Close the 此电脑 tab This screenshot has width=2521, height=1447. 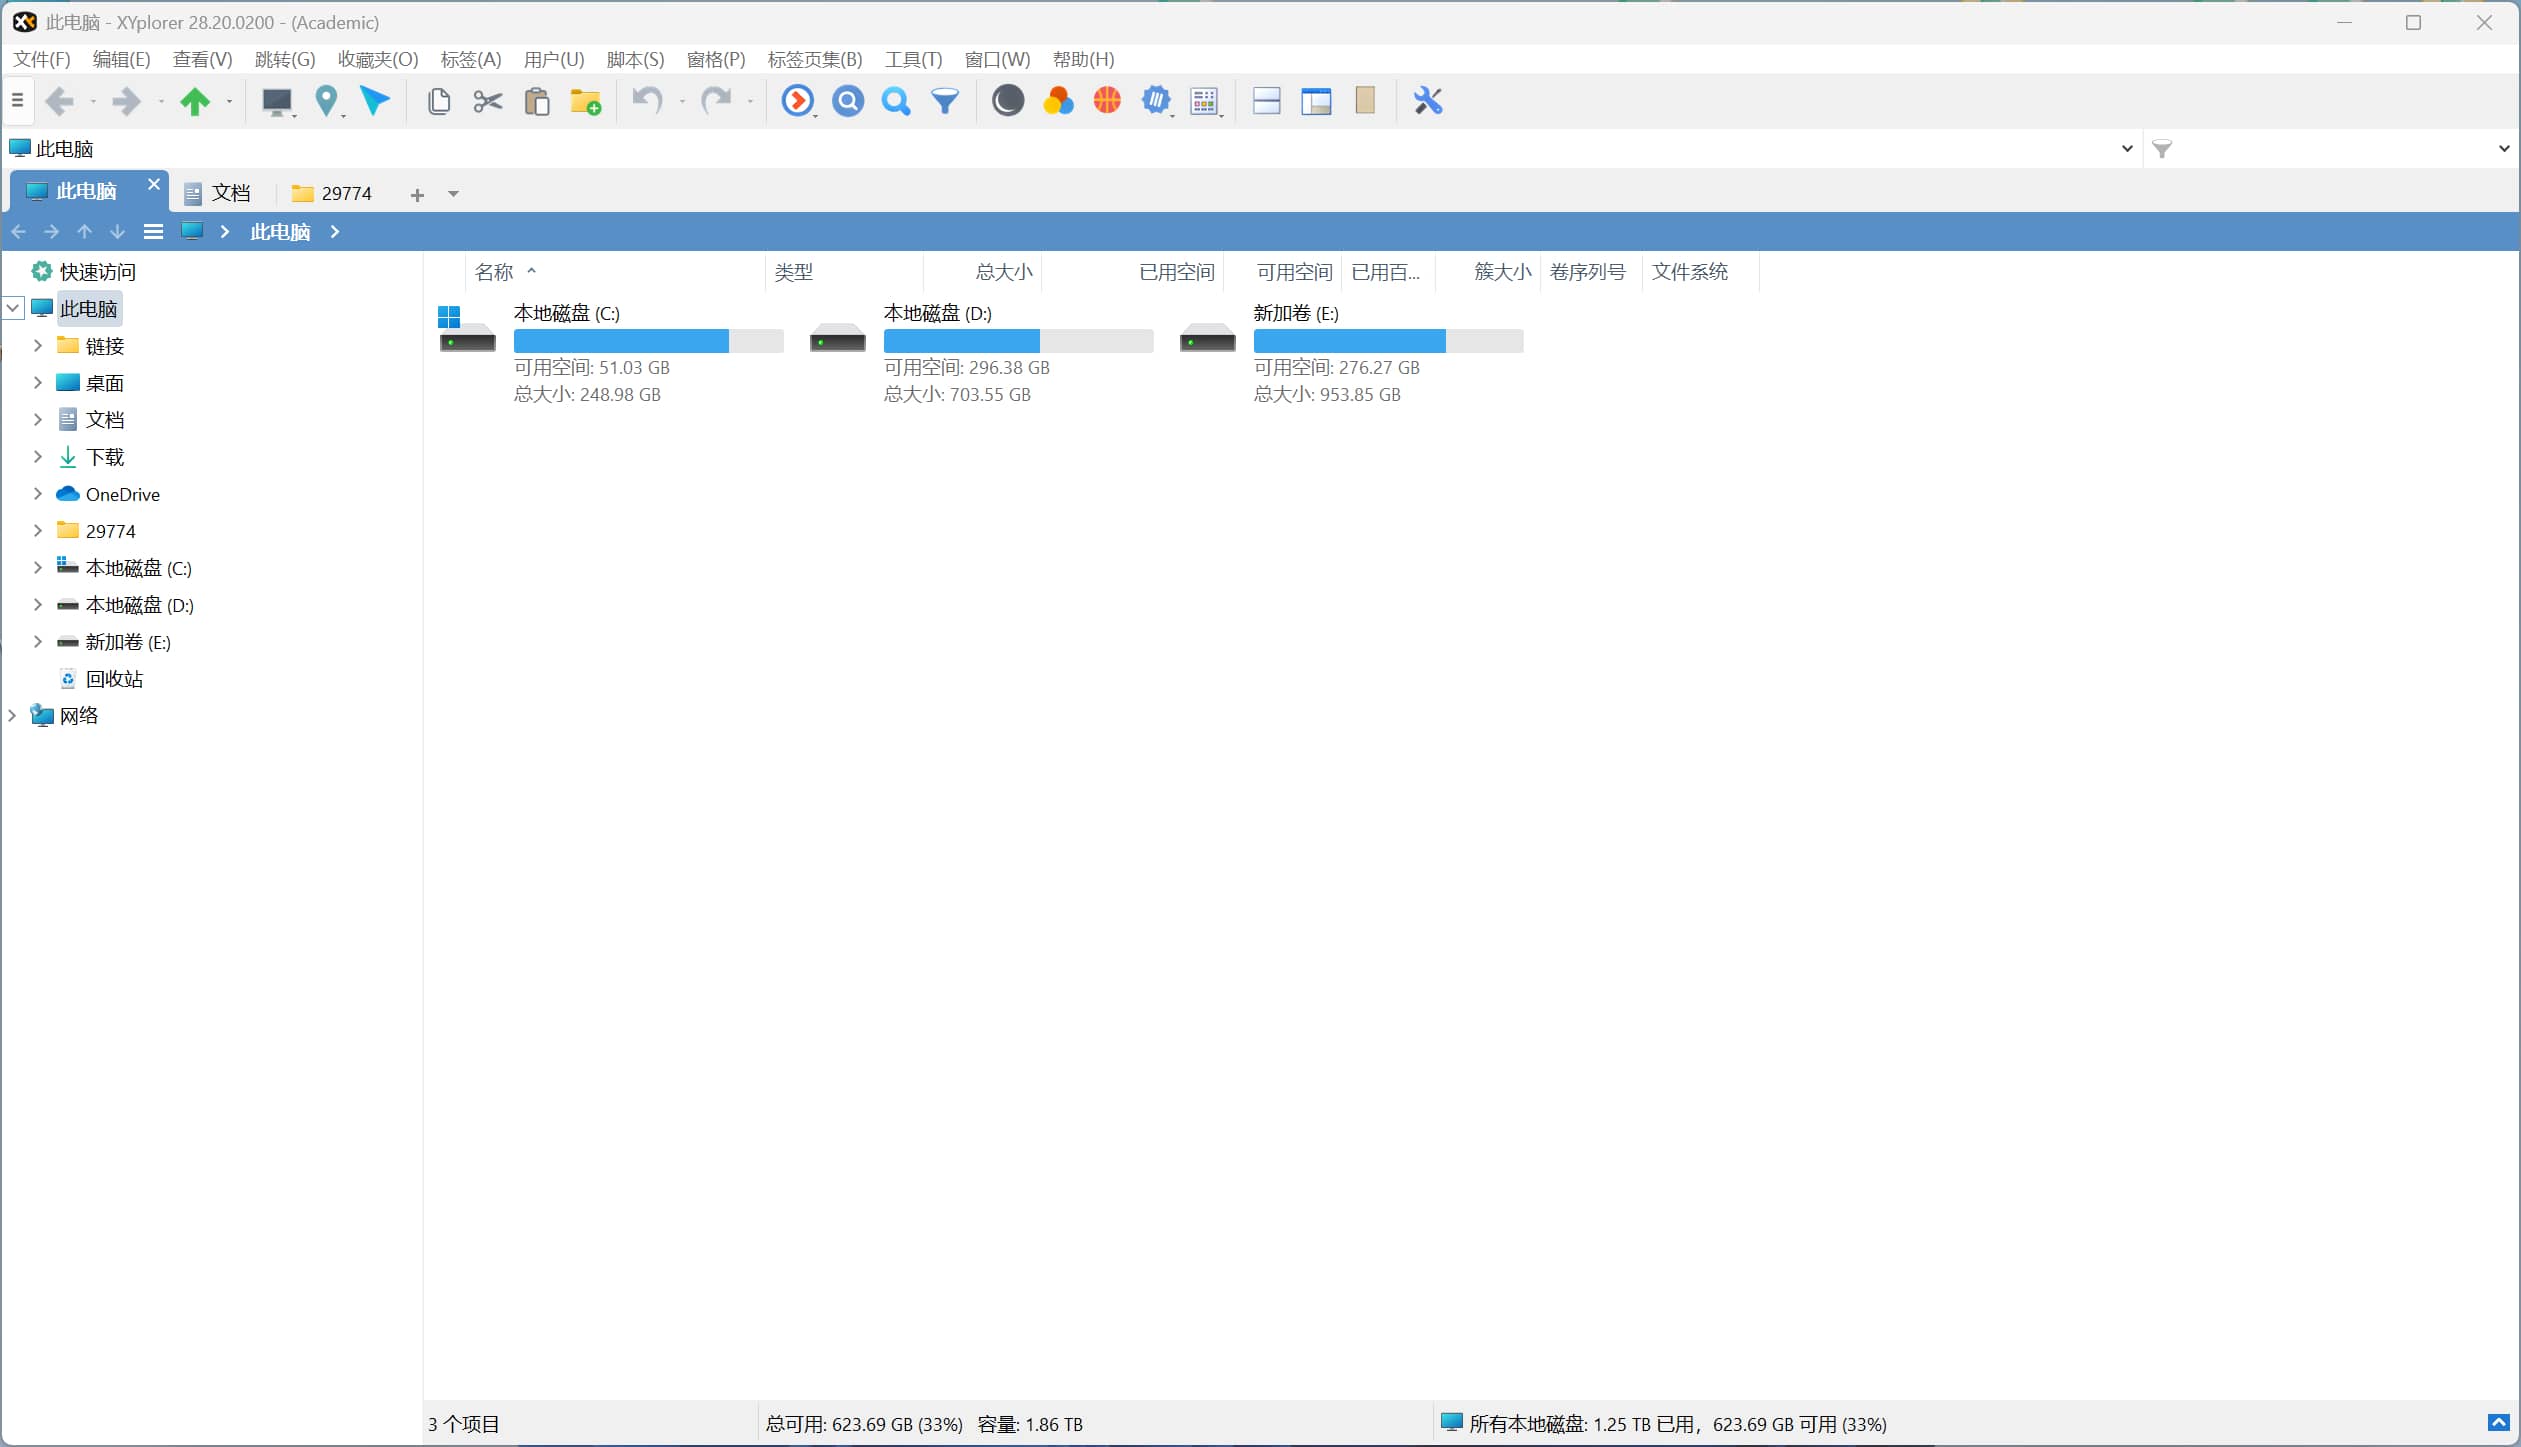[153, 185]
